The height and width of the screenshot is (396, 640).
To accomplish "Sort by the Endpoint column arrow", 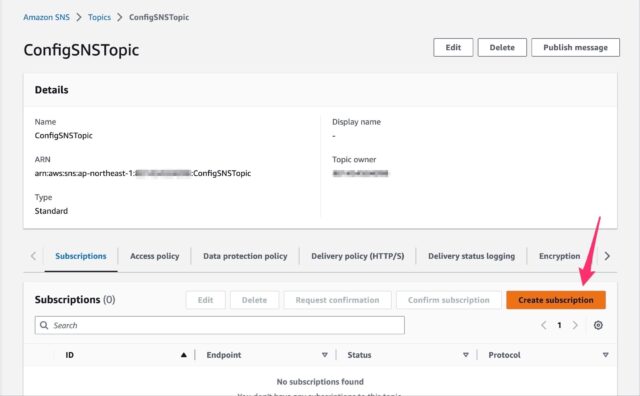I will point(324,355).
